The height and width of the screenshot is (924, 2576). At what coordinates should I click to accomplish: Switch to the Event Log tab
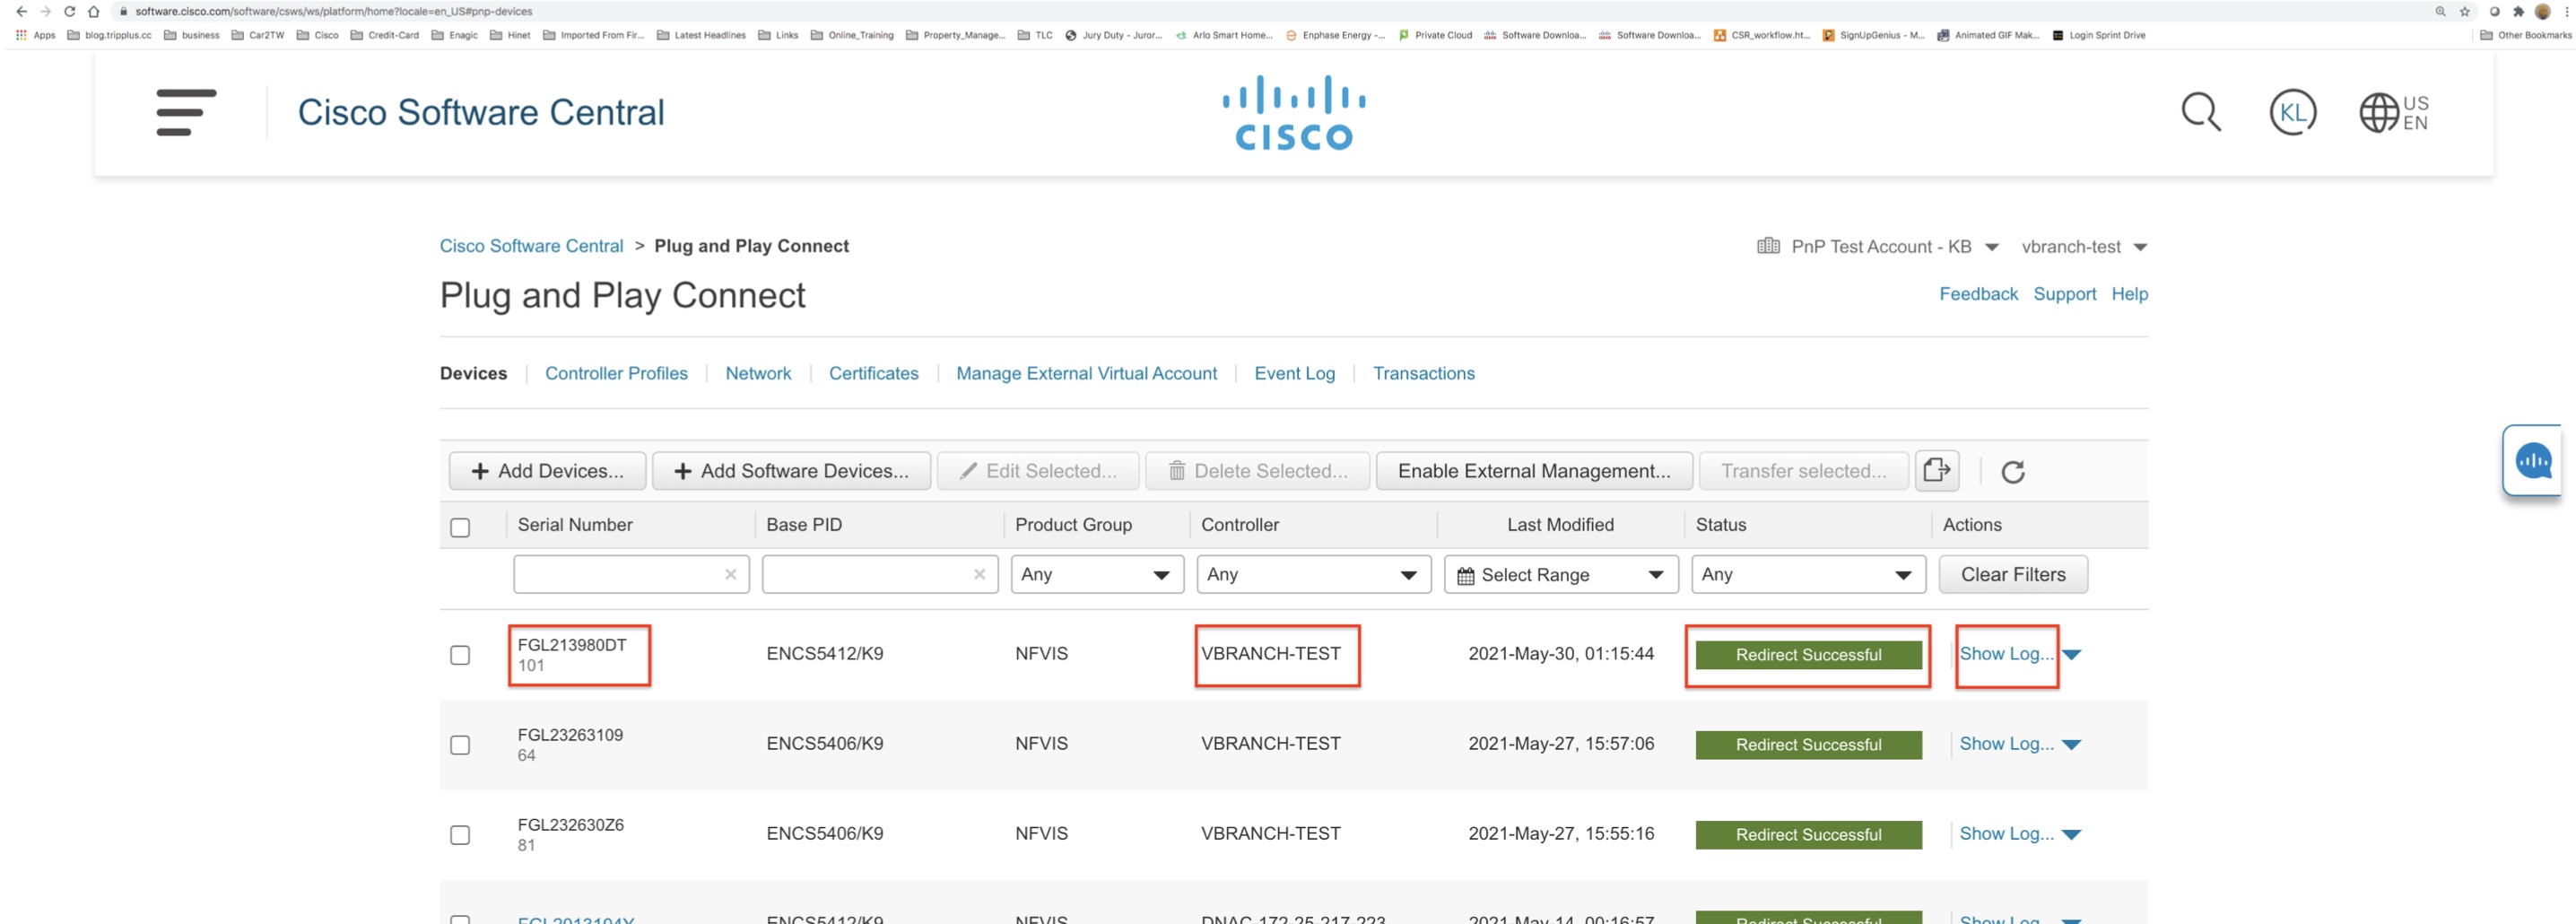click(x=1294, y=373)
